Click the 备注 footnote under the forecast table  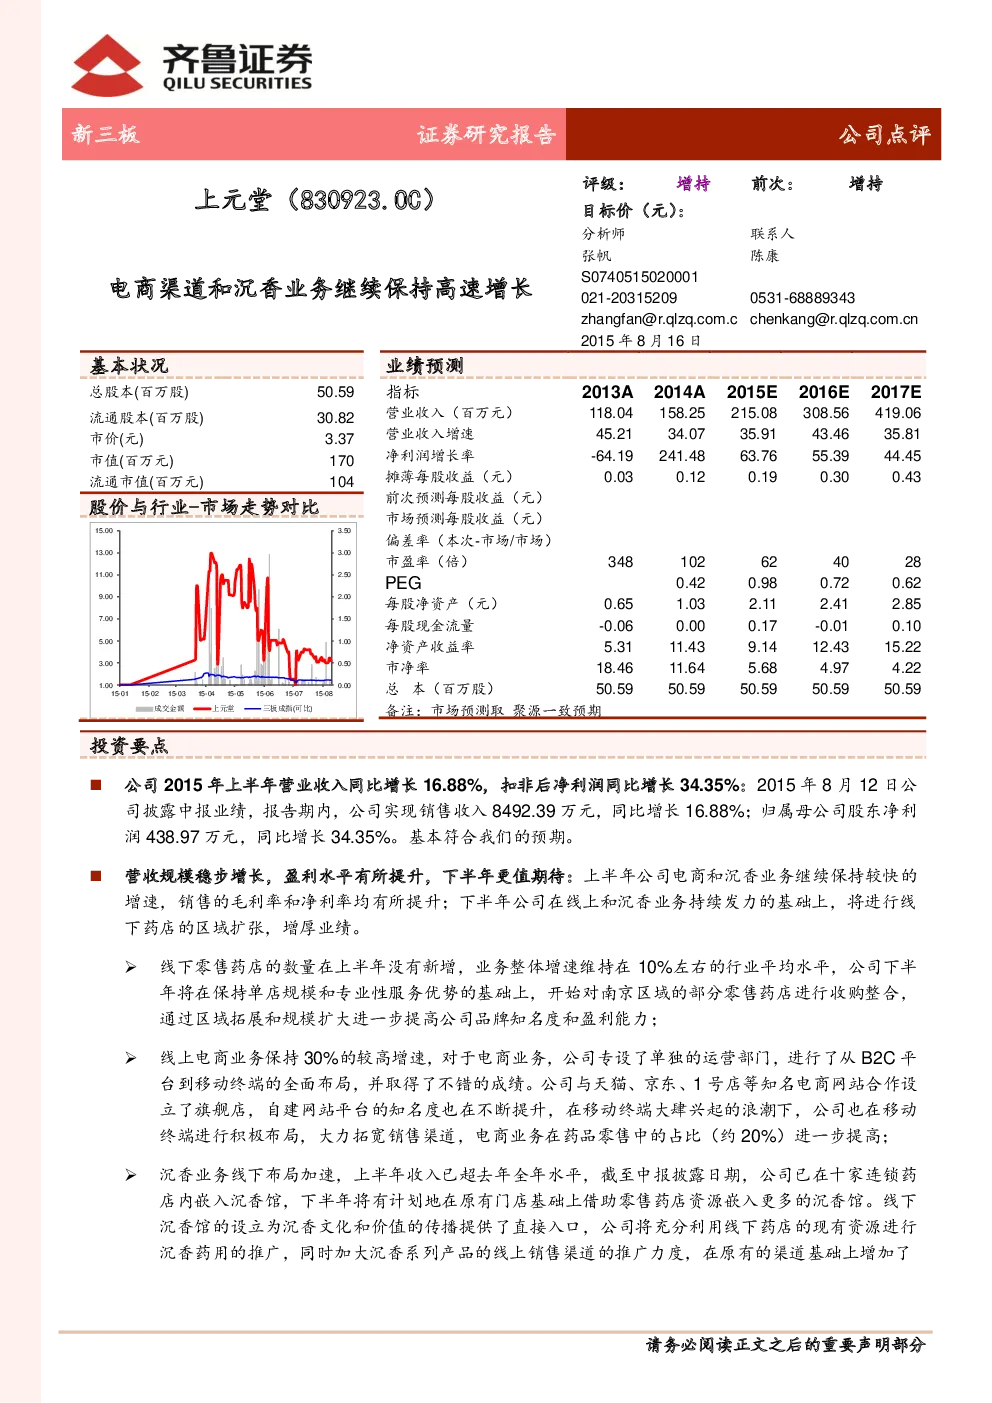[494, 711]
